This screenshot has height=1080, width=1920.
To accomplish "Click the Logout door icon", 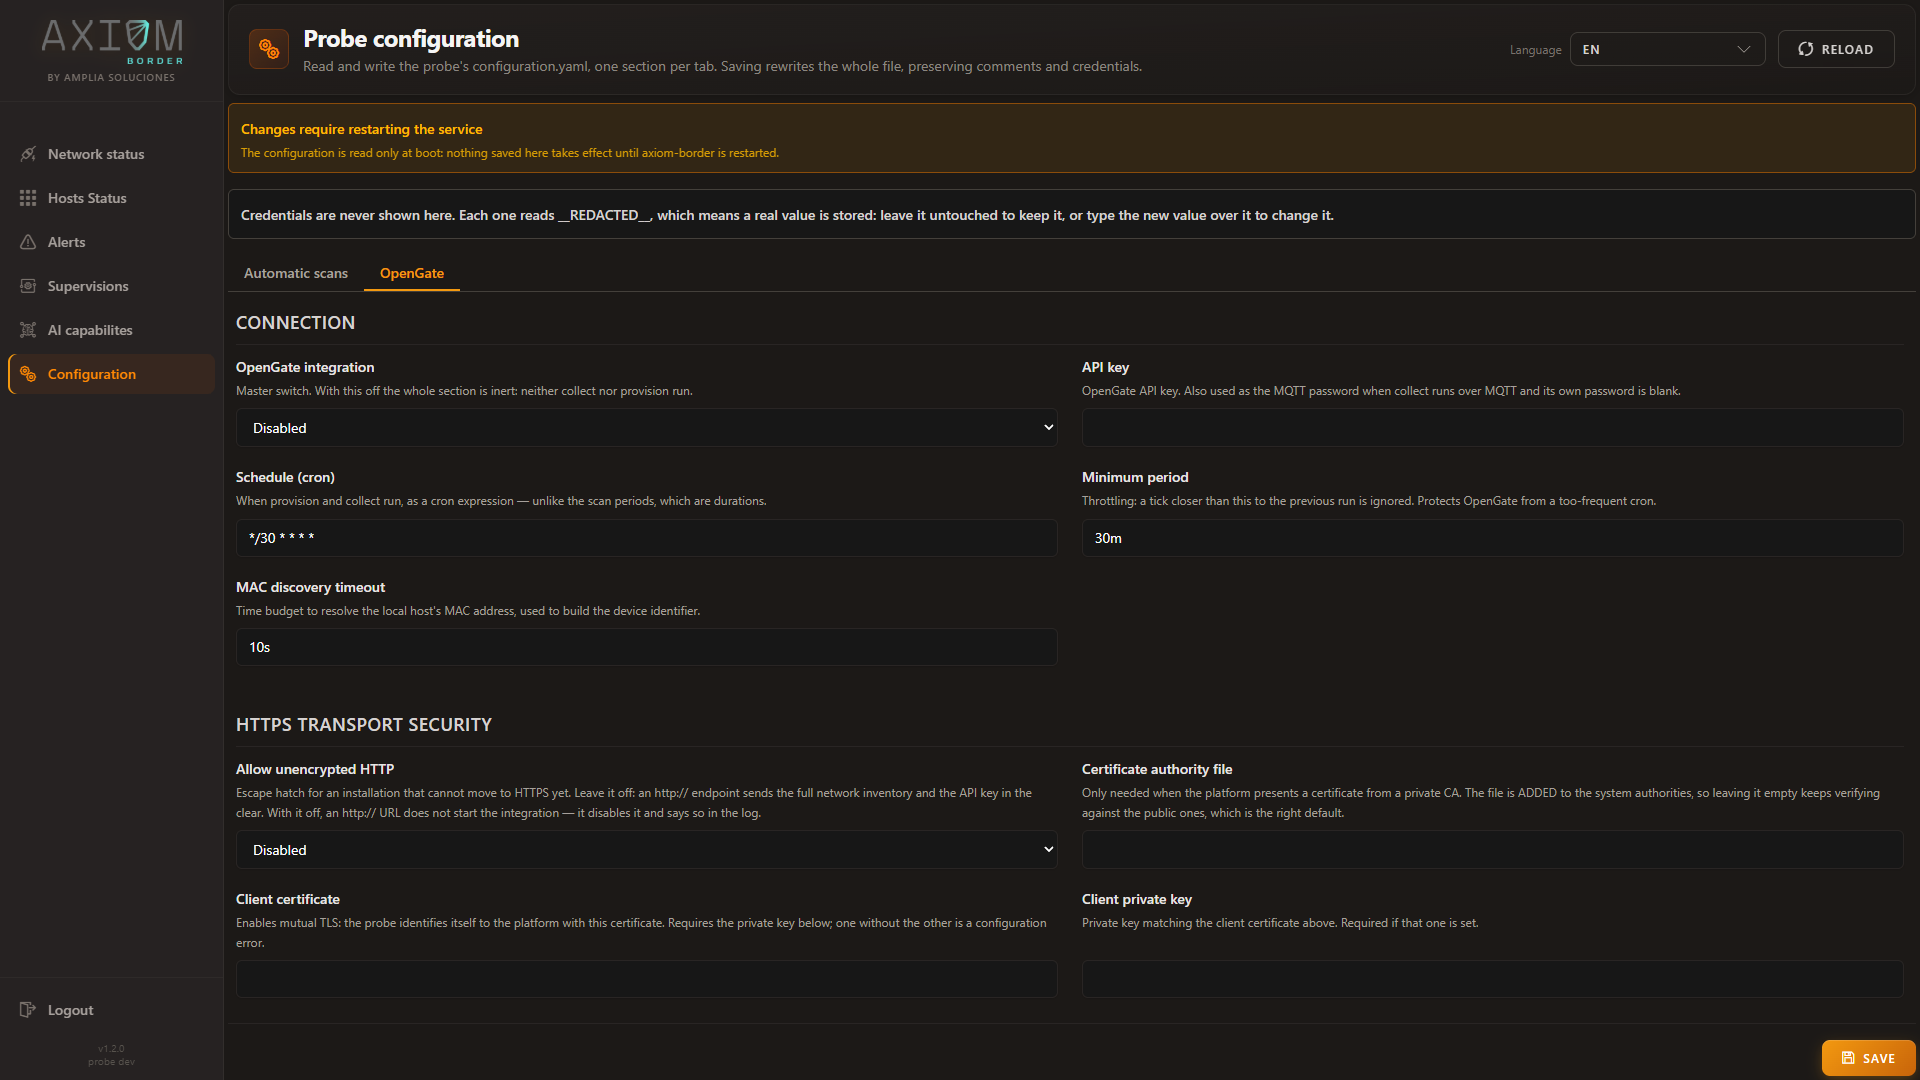I will 28,1010.
